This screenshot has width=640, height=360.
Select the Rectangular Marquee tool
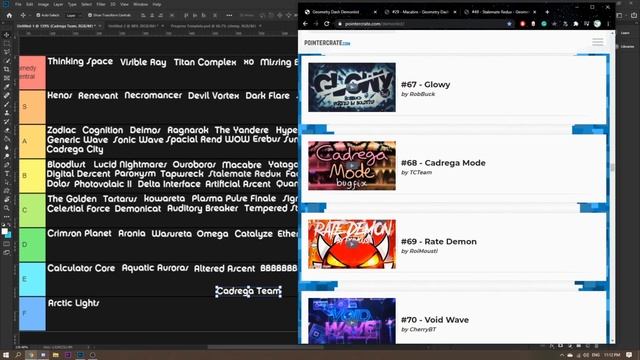[7, 43]
